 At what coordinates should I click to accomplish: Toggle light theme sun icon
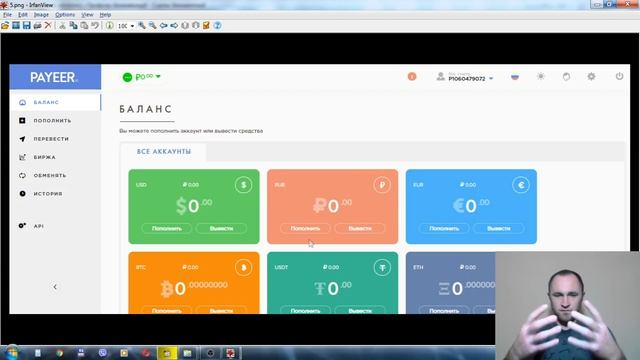pos(541,76)
